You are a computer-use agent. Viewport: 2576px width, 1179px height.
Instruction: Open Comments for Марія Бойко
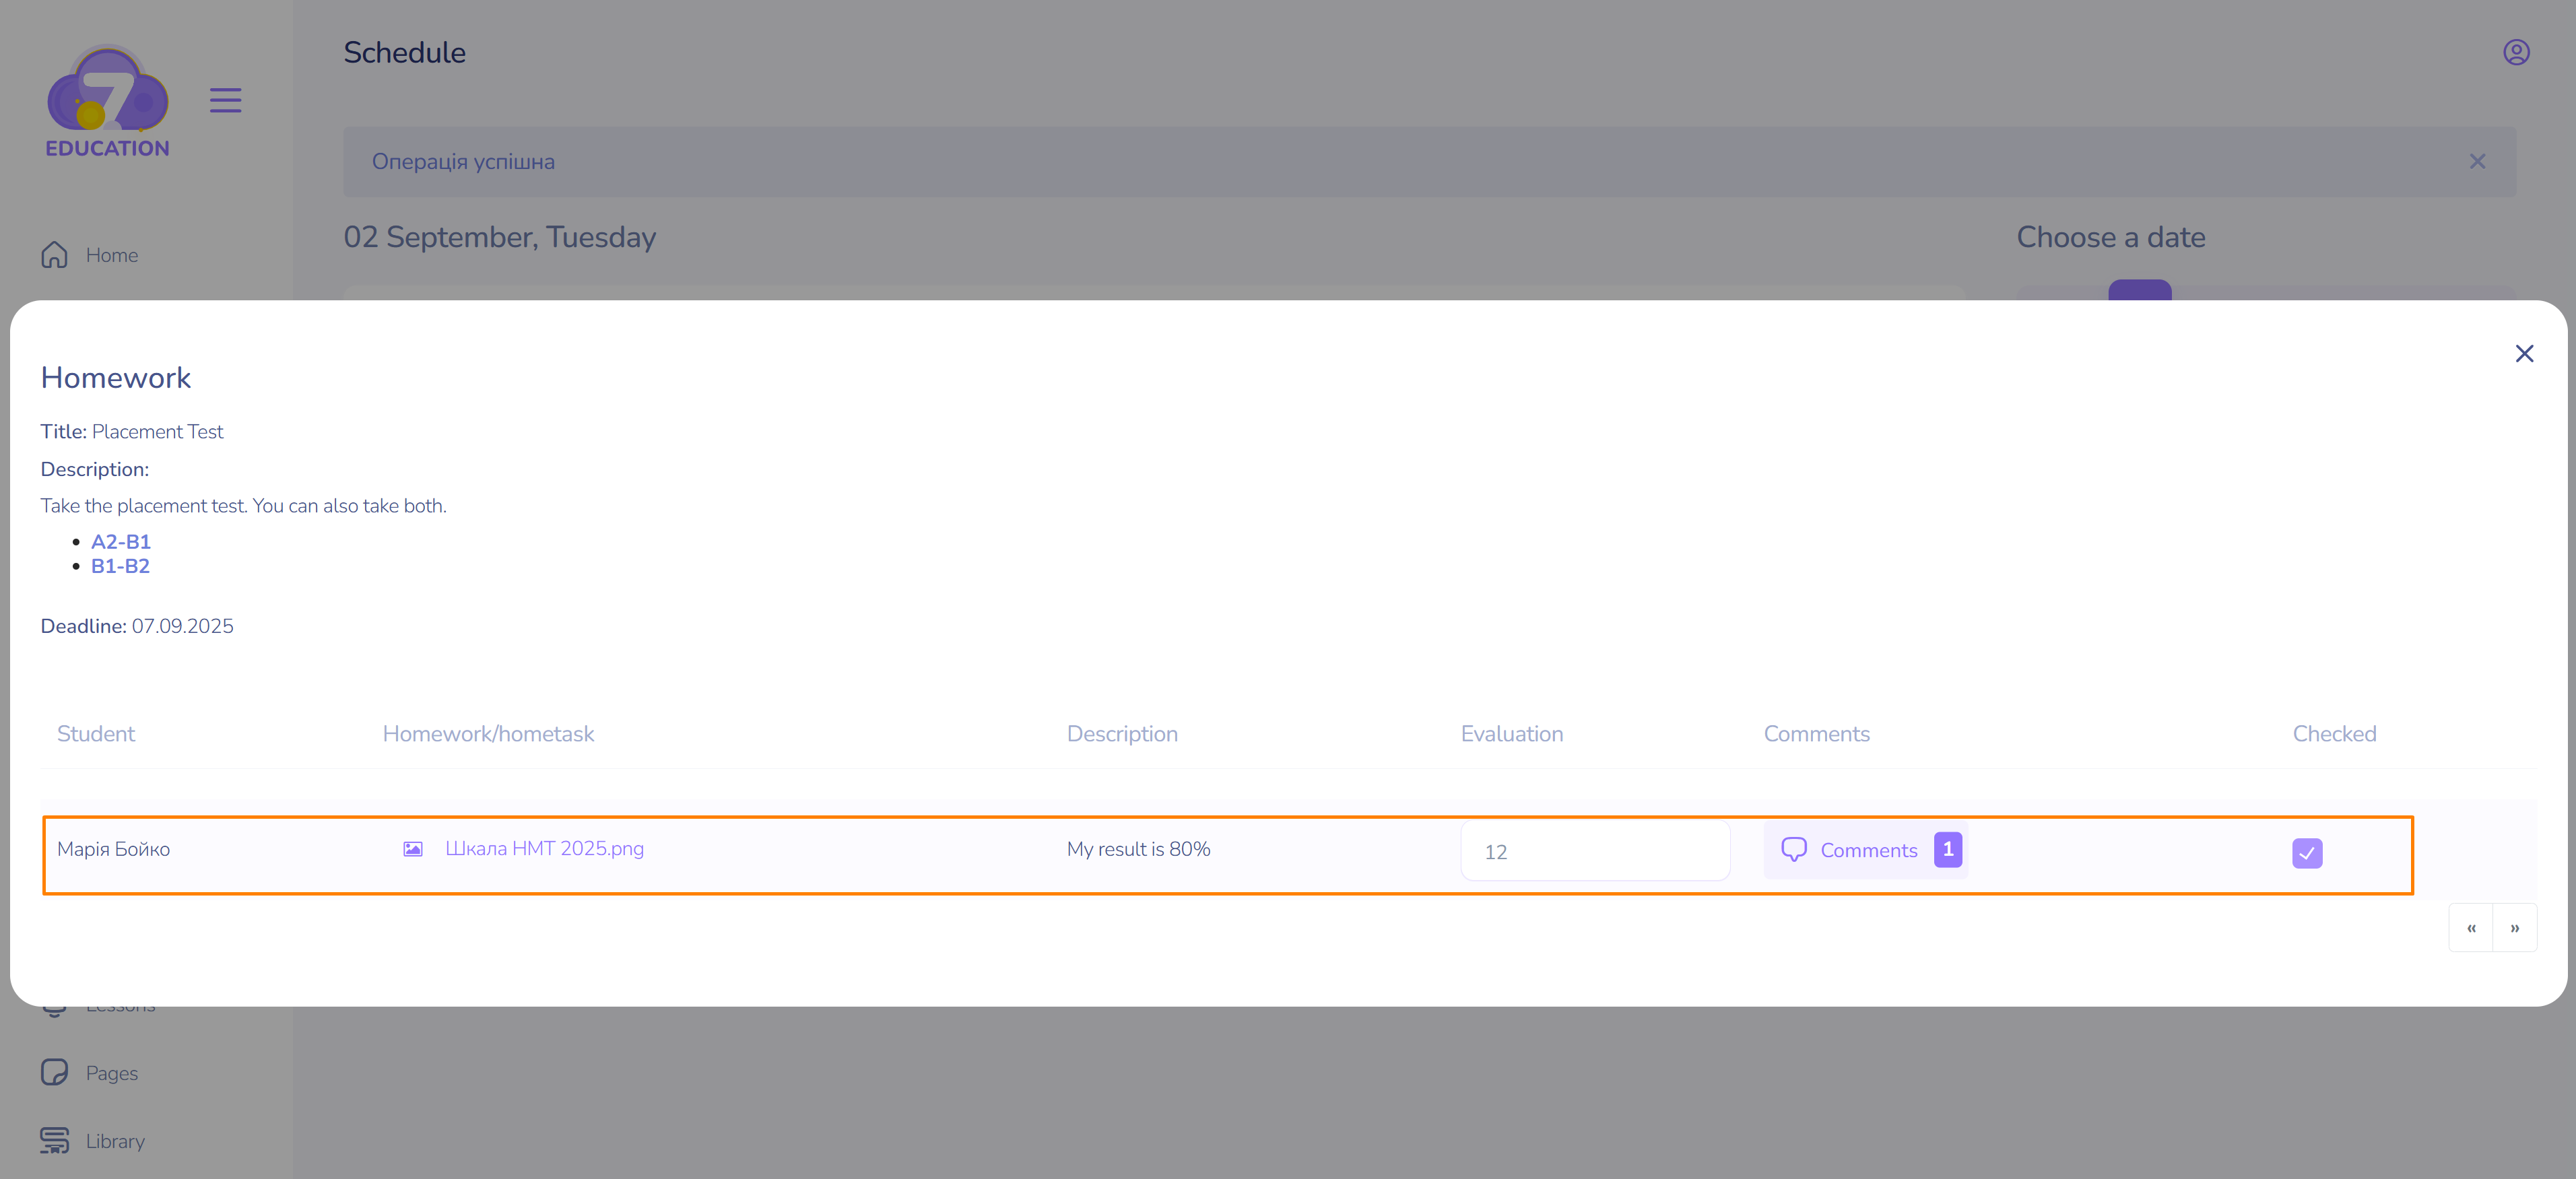[1868, 851]
